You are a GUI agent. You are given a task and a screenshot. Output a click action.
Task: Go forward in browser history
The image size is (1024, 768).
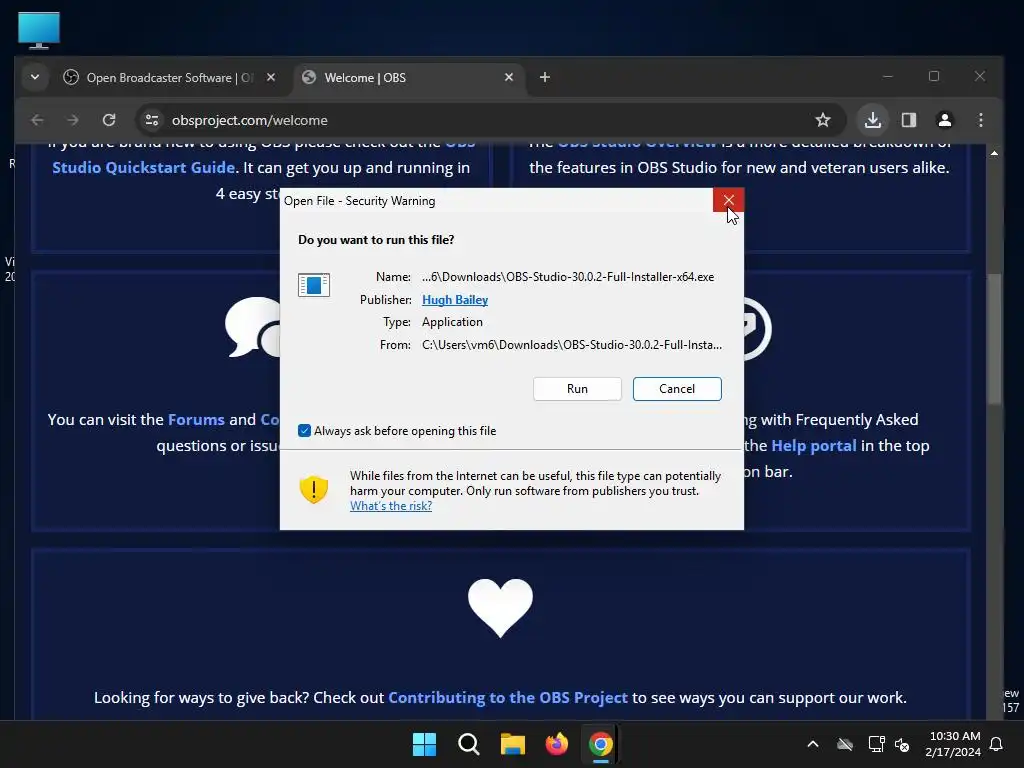click(72, 120)
